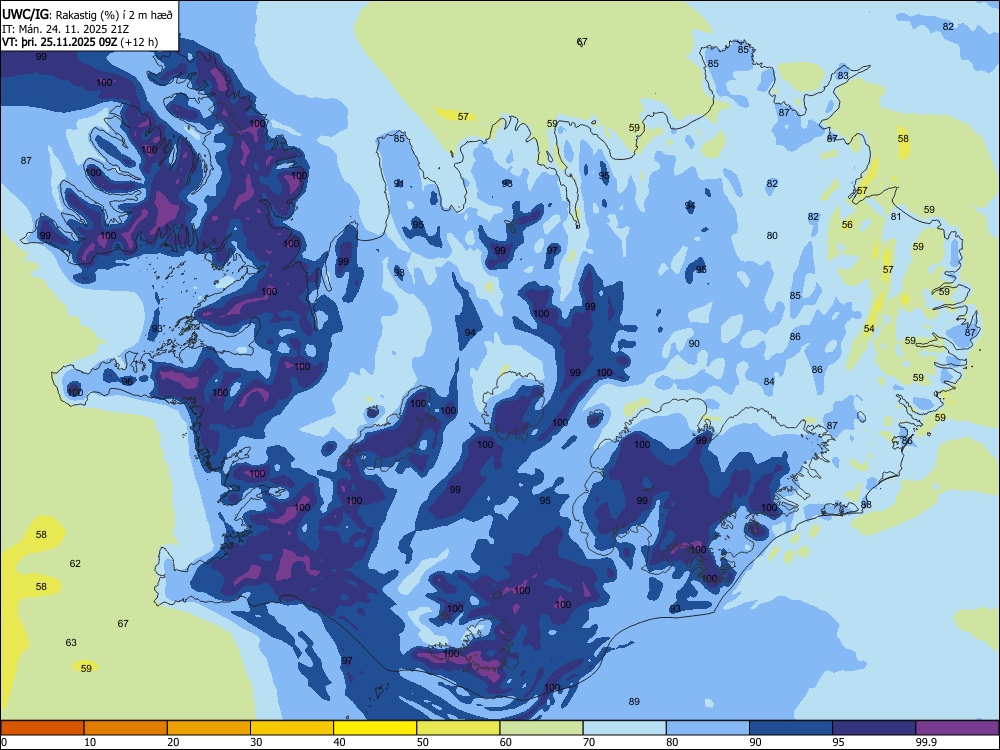Select the 20–30 amber legend swatch
The width and height of the screenshot is (1000, 750).
pos(209,728)
